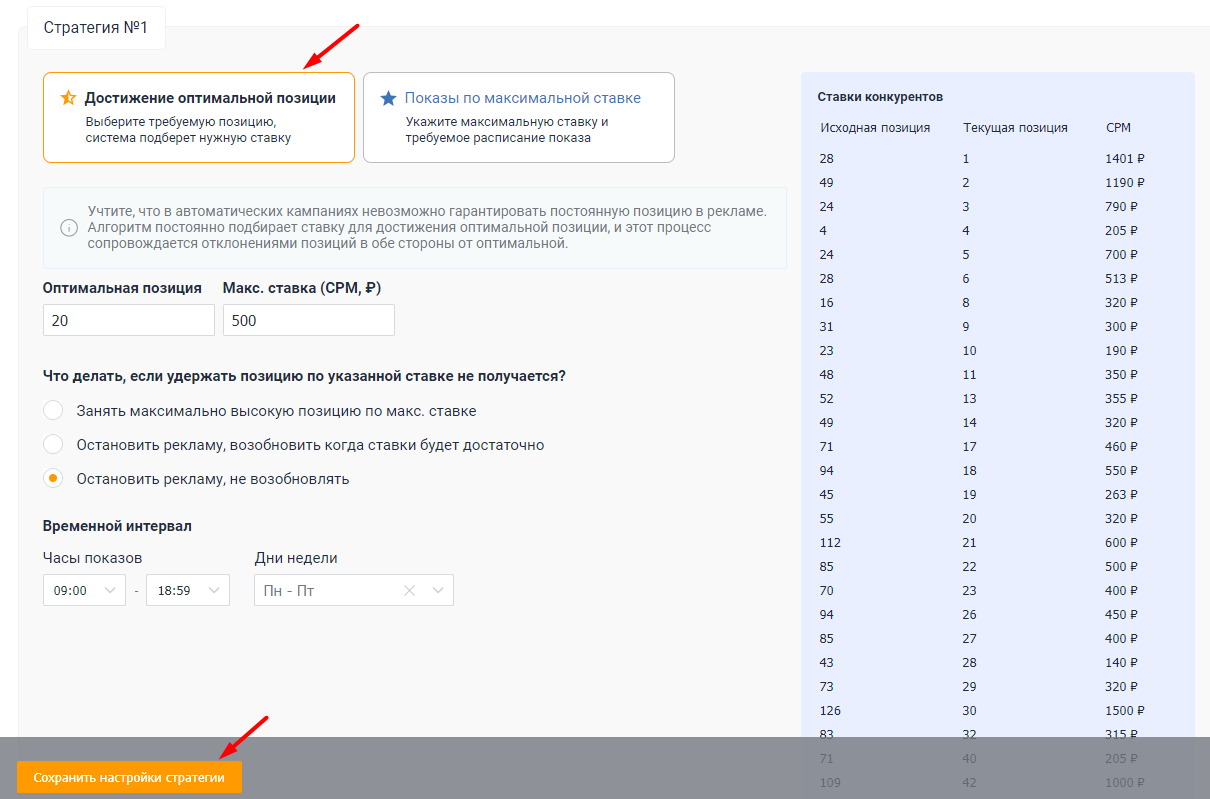Select 'Остановить рекламу, возобновить когда' radio option

pos(53,445)
